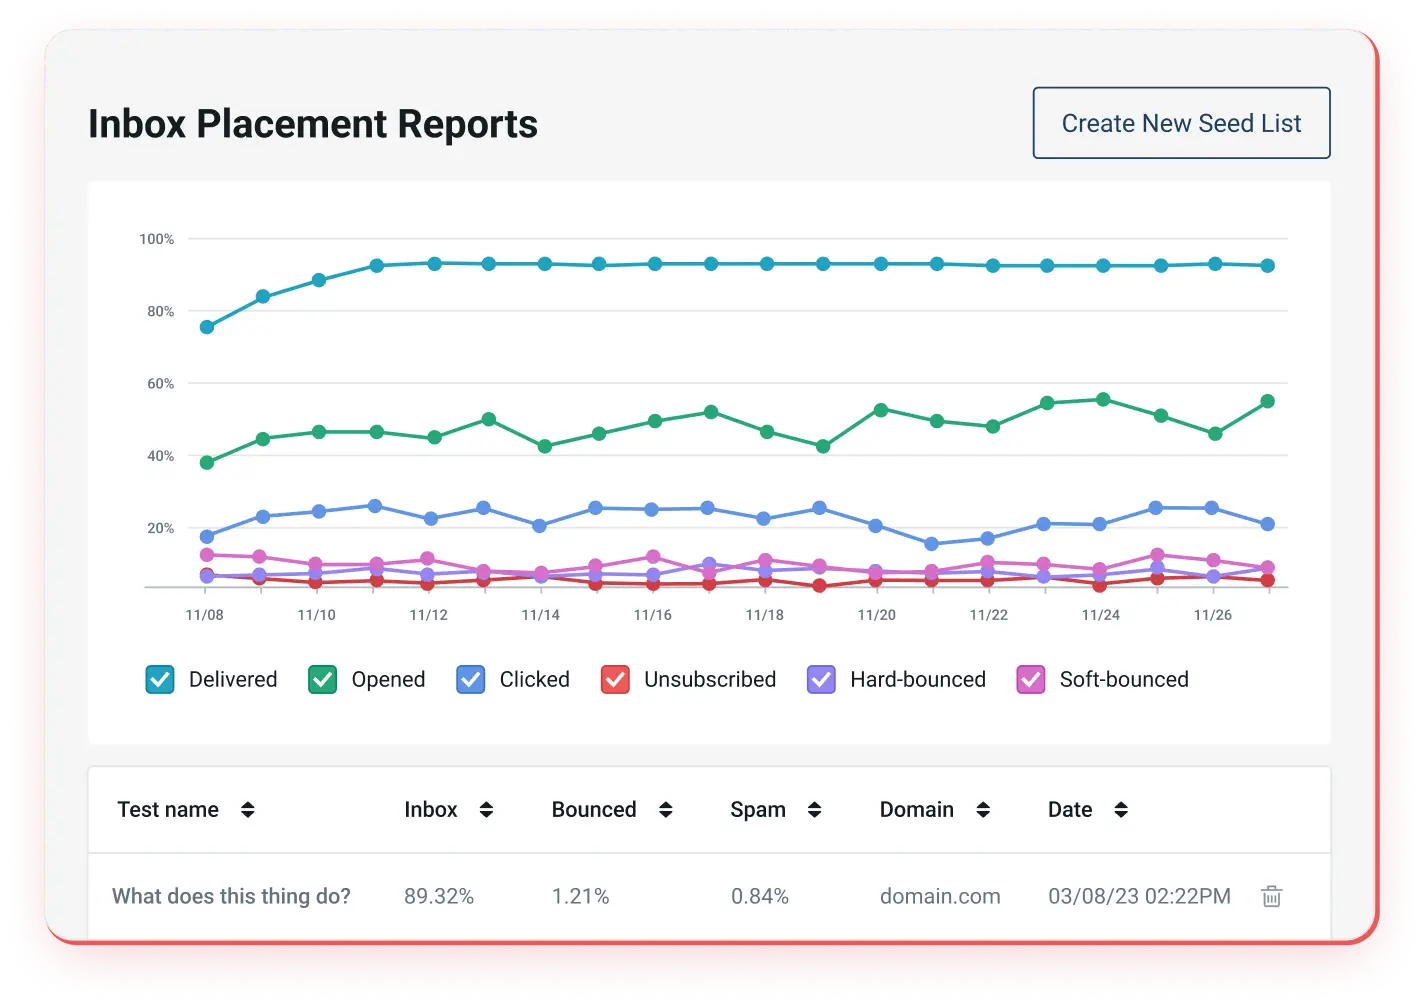Toggle the Soft-bounced series visibility
The height and width of the screenshot is (1003, 1424).
pyautogui.click(x=1031, y=679)
